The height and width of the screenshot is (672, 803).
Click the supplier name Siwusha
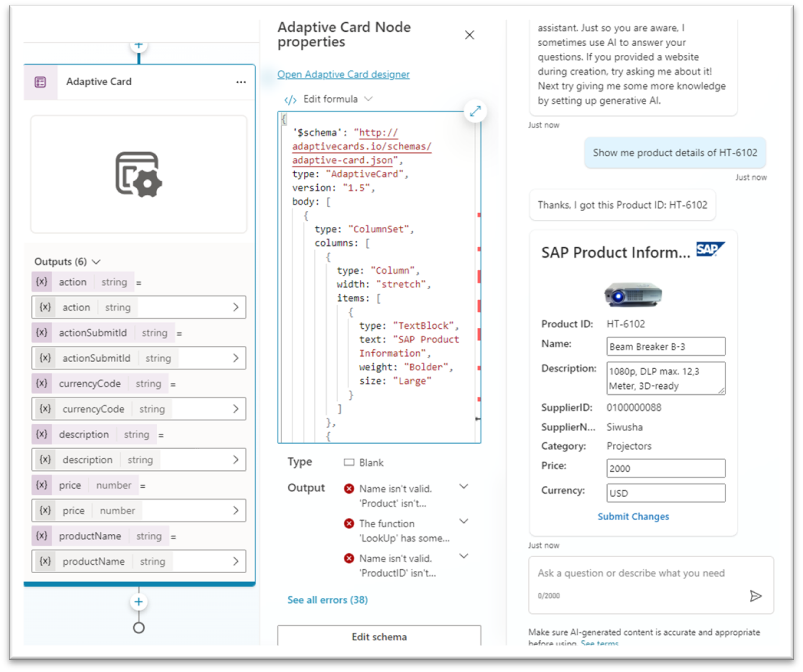tap(625, 427)
